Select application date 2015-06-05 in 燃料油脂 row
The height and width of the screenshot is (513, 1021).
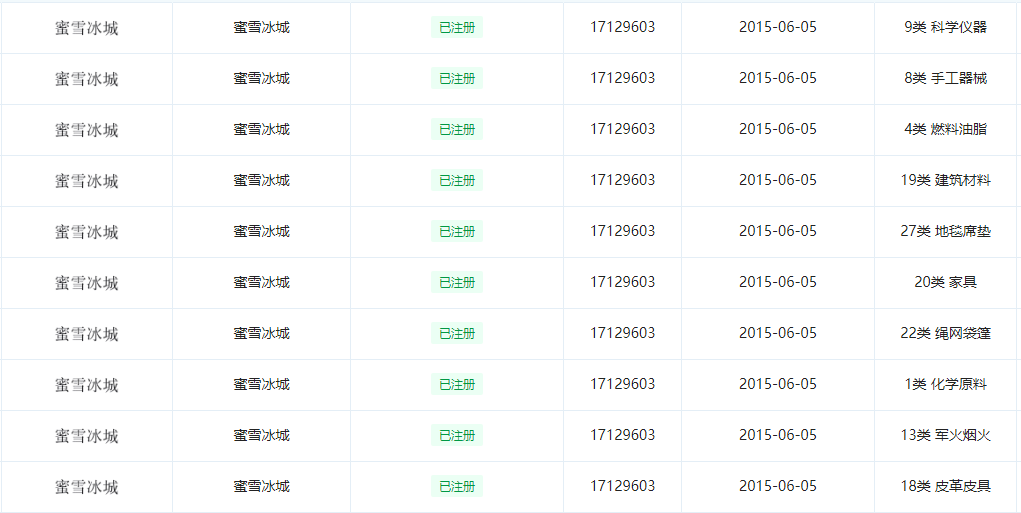[x=777, y=129]
